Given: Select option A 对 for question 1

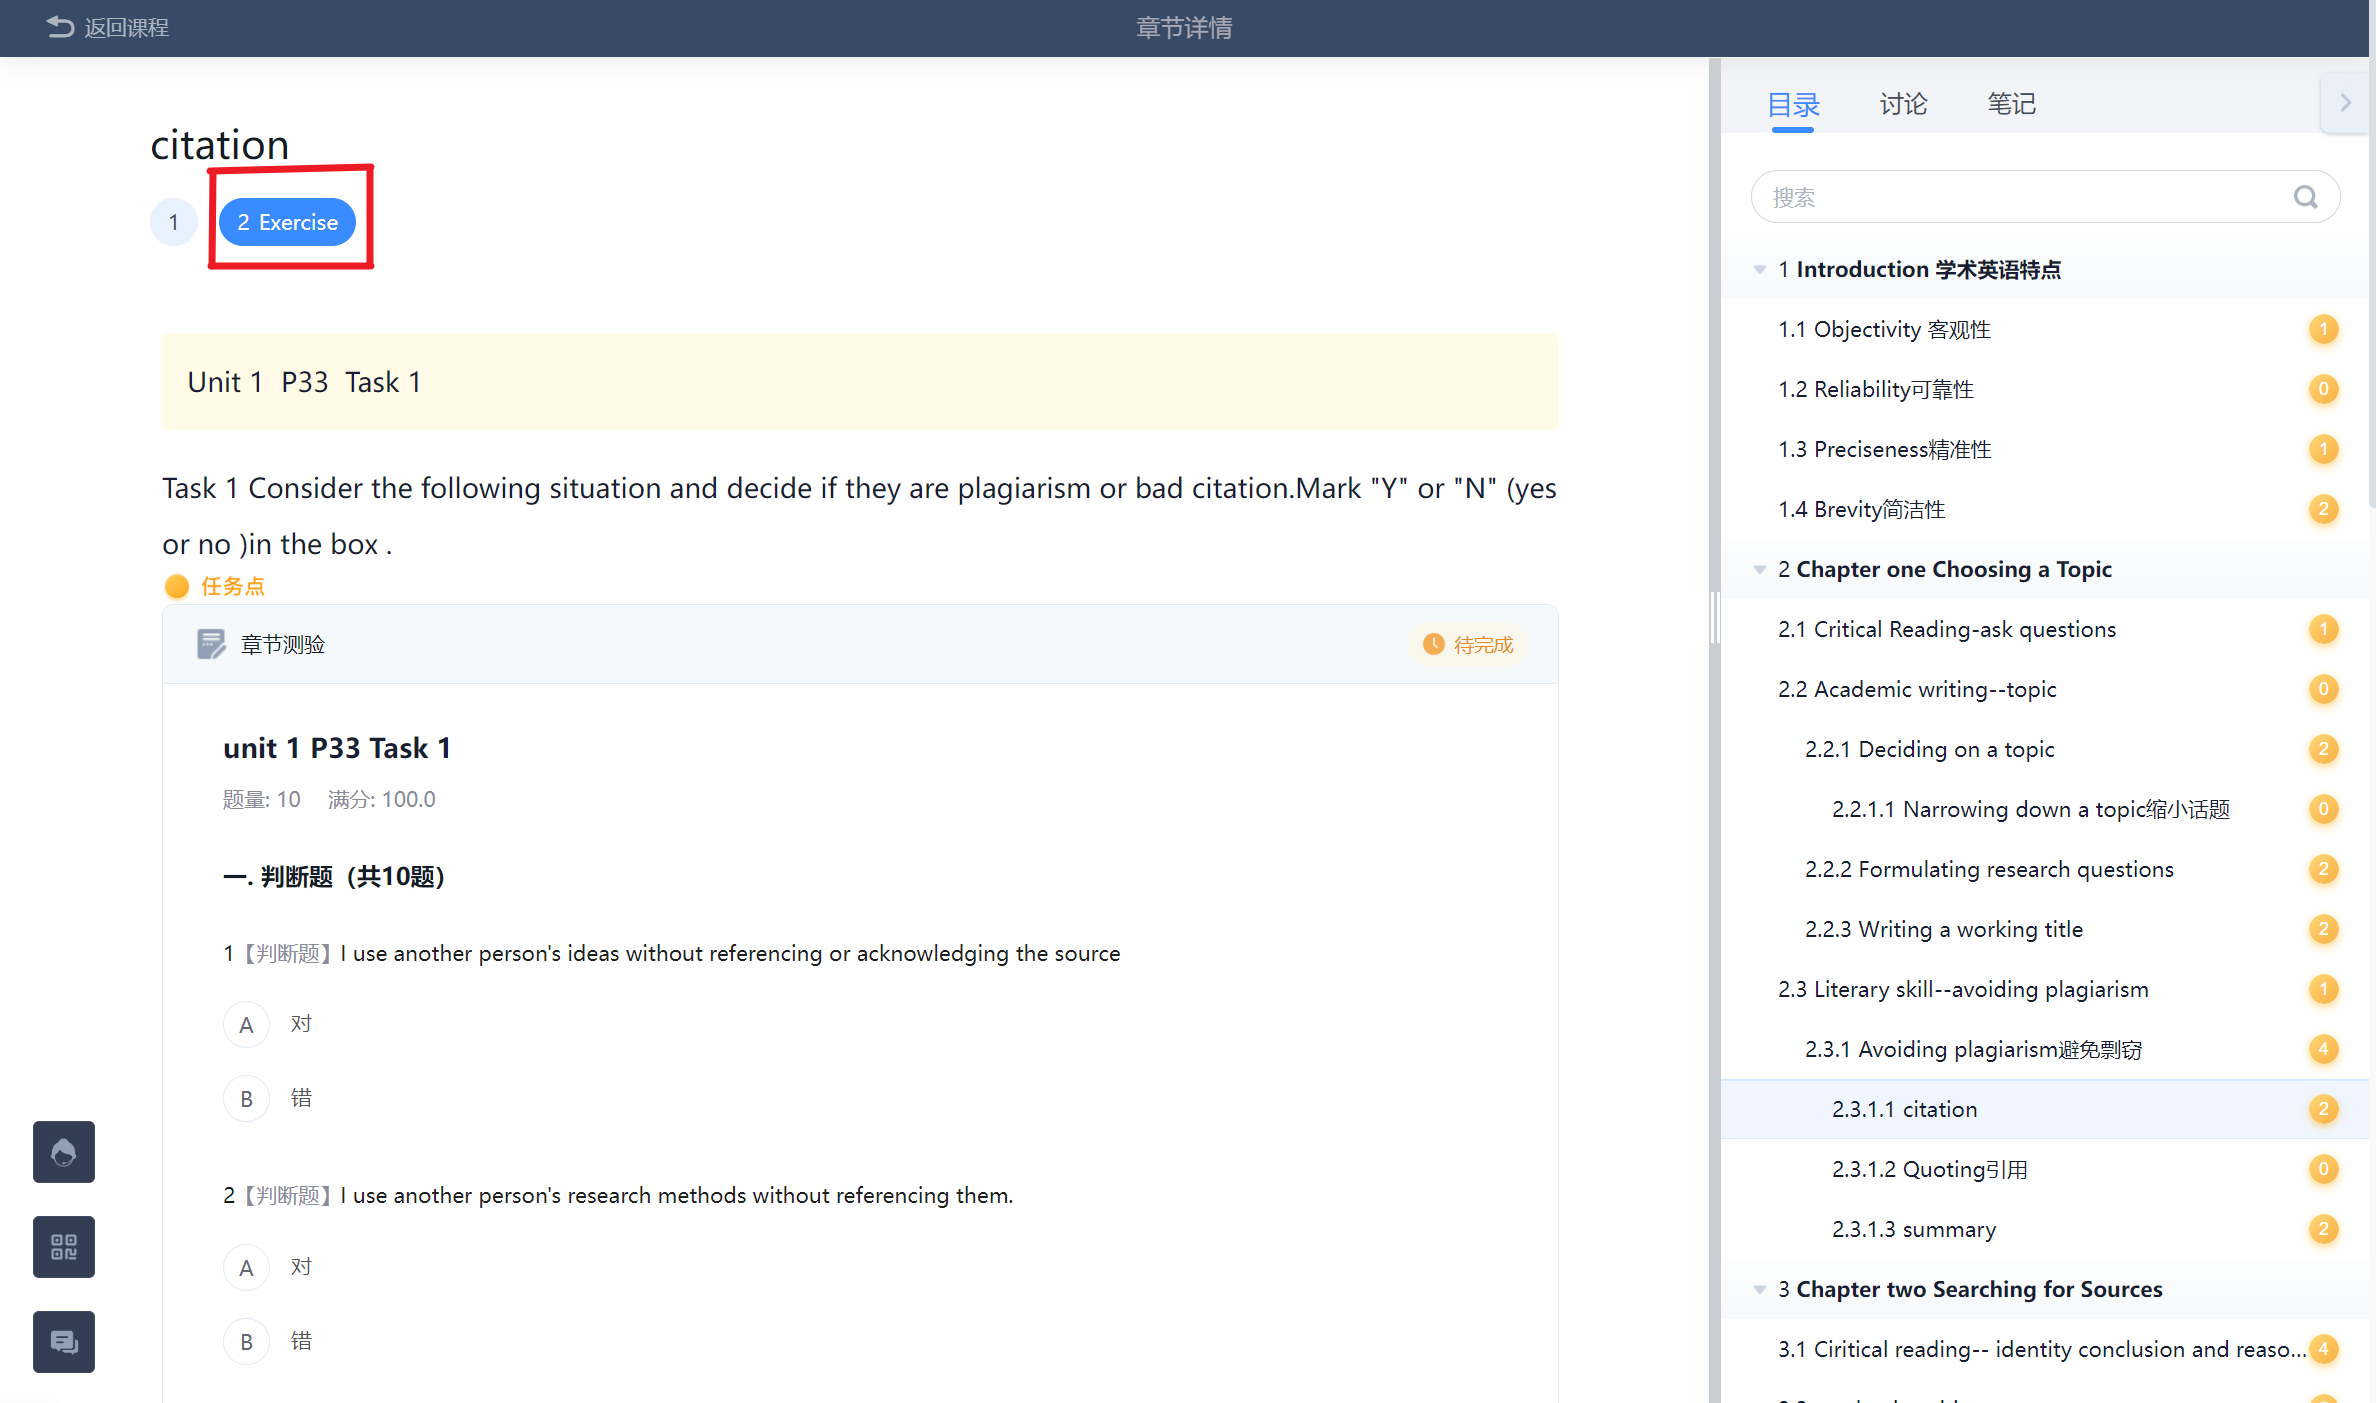Looking at the screenshot, I should click(246, 1025).
